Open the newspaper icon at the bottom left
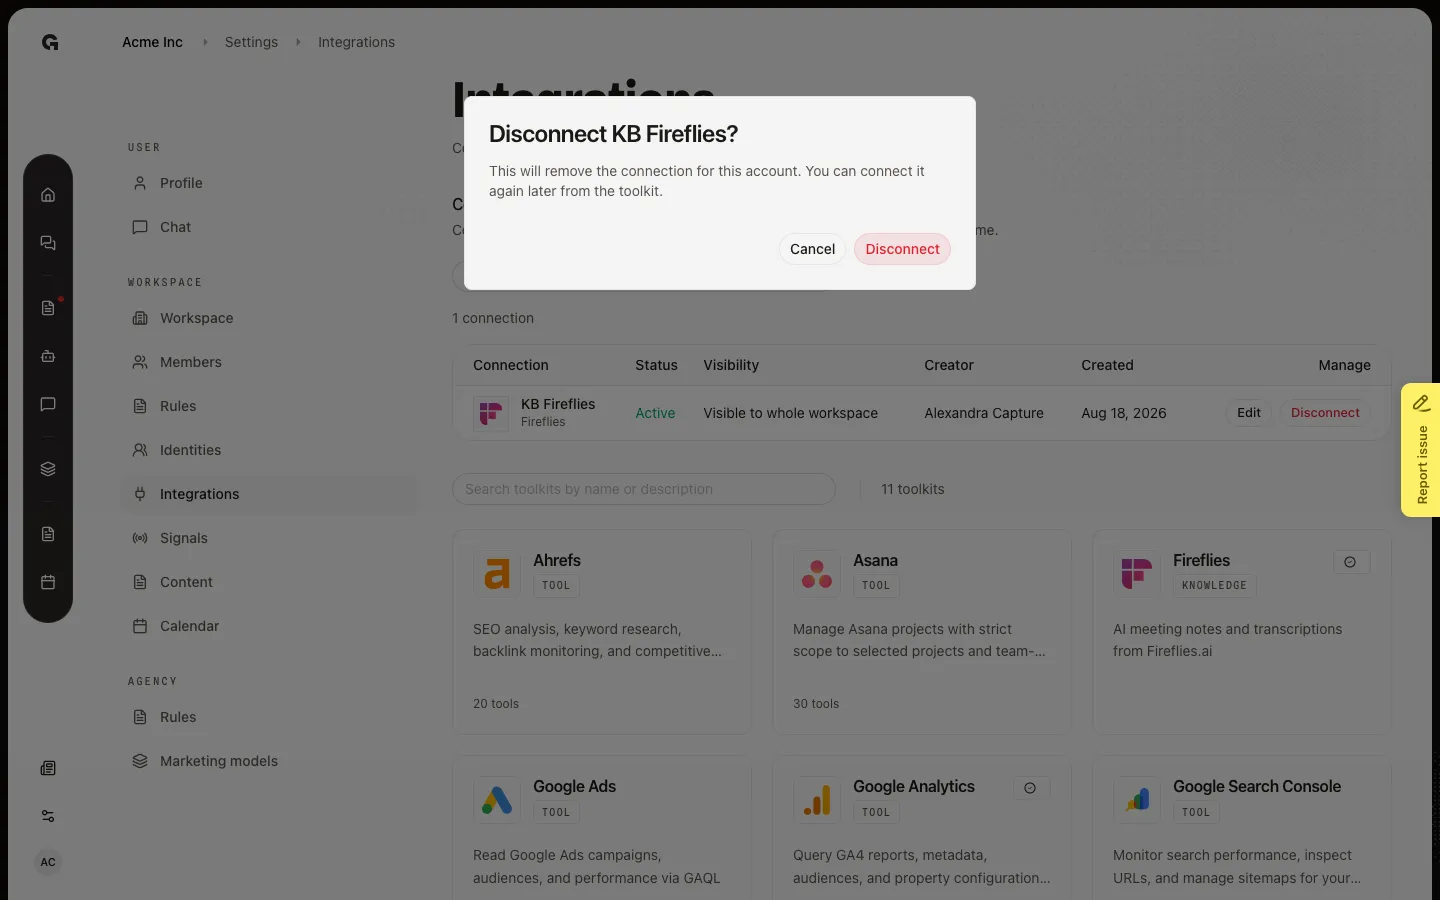The image size is (1440, 900). click(48, 768)
